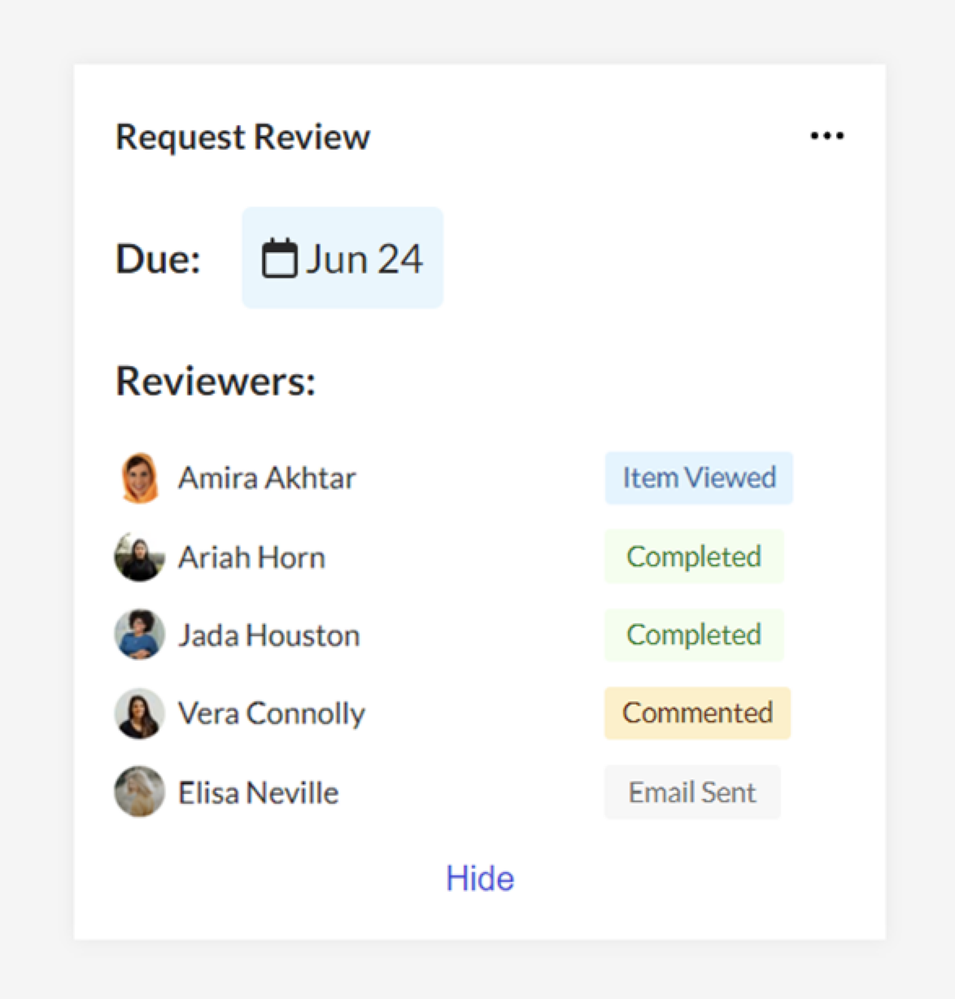Hide the reviewers list
The image size is (955, 999).
(x=480, y=879)
